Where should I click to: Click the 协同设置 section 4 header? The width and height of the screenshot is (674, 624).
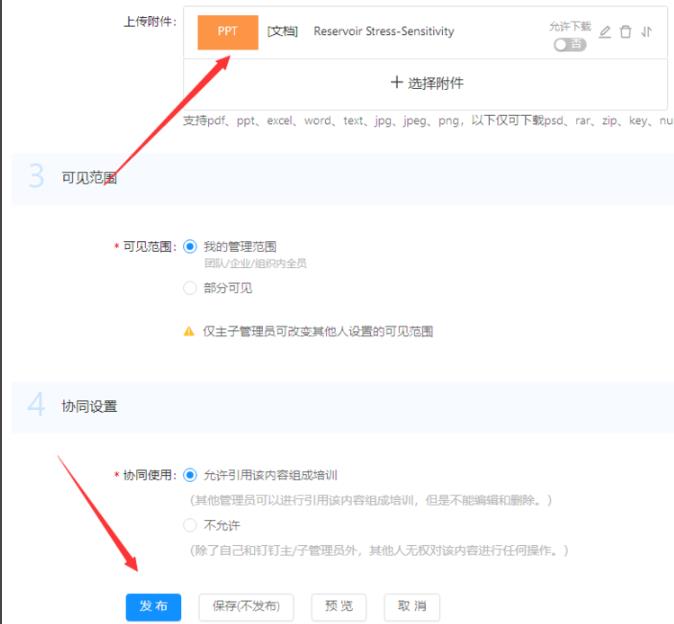pyautogui.click(x=89, y=406)
